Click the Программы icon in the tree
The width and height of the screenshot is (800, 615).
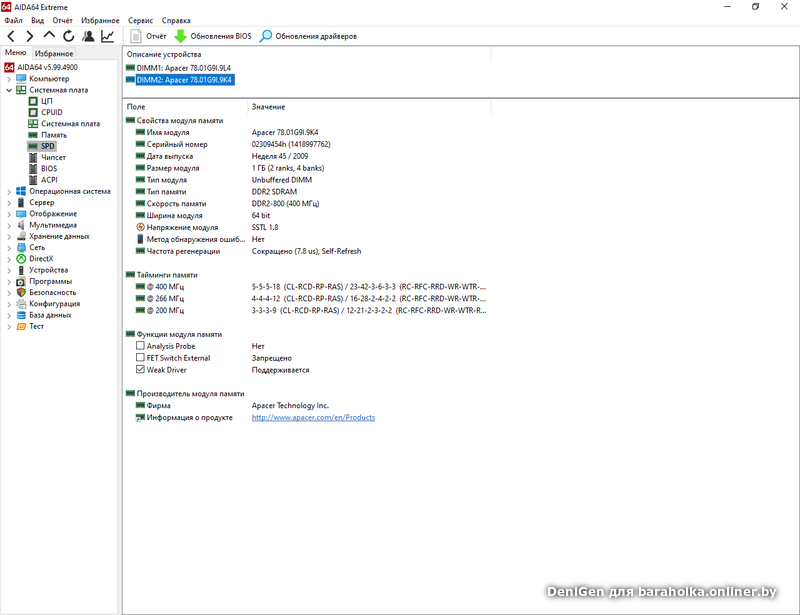coord(21,281)
